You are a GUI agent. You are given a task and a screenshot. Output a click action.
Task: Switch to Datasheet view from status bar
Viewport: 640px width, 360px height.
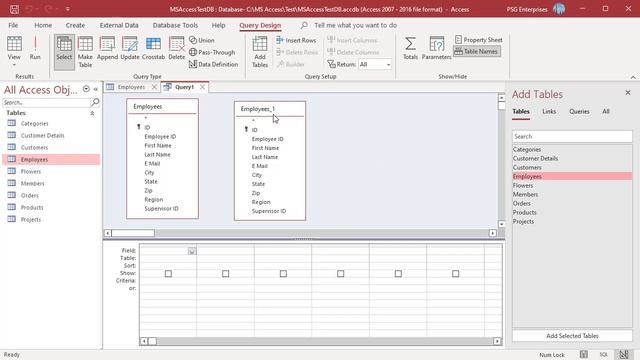pyautogui.click(x=584, y=355)
